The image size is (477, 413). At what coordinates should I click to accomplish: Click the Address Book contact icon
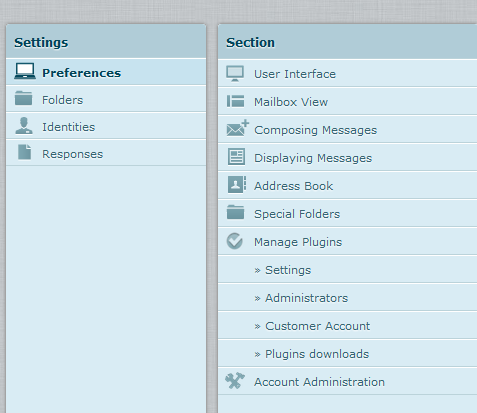237,185
